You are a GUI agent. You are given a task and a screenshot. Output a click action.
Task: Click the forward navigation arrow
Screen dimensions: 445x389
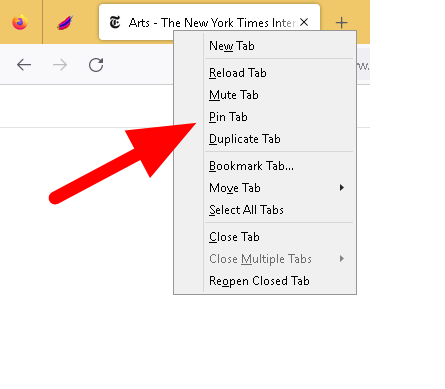(60, 65)
